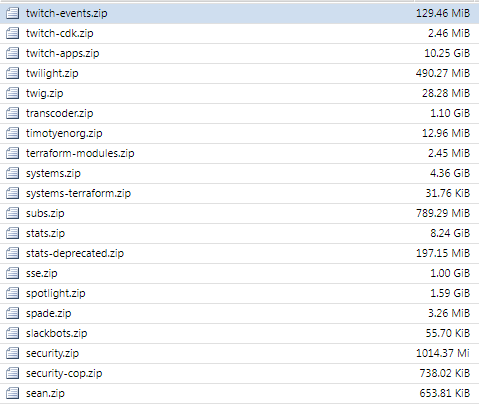Click the 1.00 GiB size value
The width and height of the screenshot is (479, 407).
click(450, 273)
